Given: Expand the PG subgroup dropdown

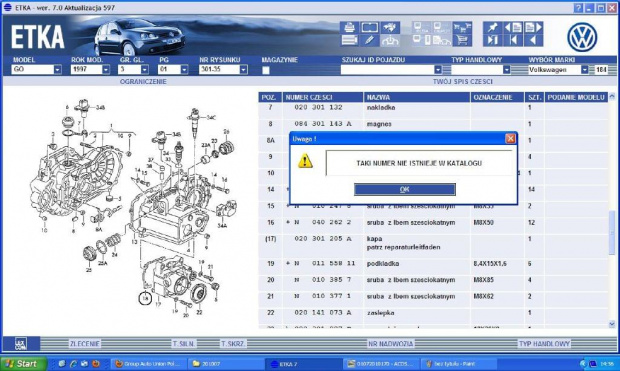Looking at the screenshot, I should pos(184,70).
